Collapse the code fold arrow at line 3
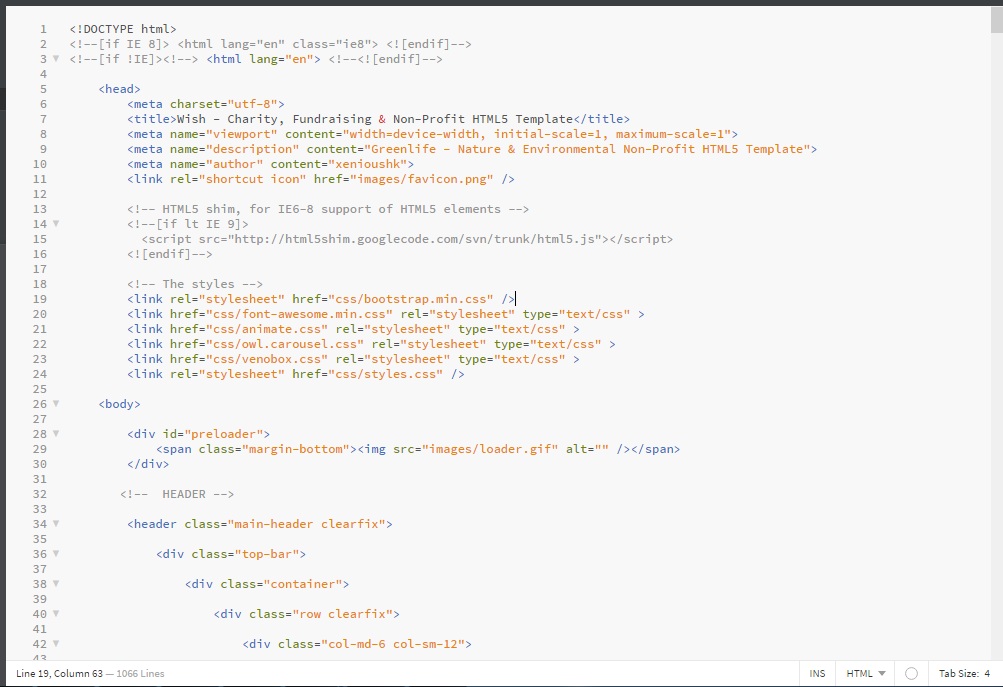Viewport: 1003px width, 687px height. pos(56,59)
